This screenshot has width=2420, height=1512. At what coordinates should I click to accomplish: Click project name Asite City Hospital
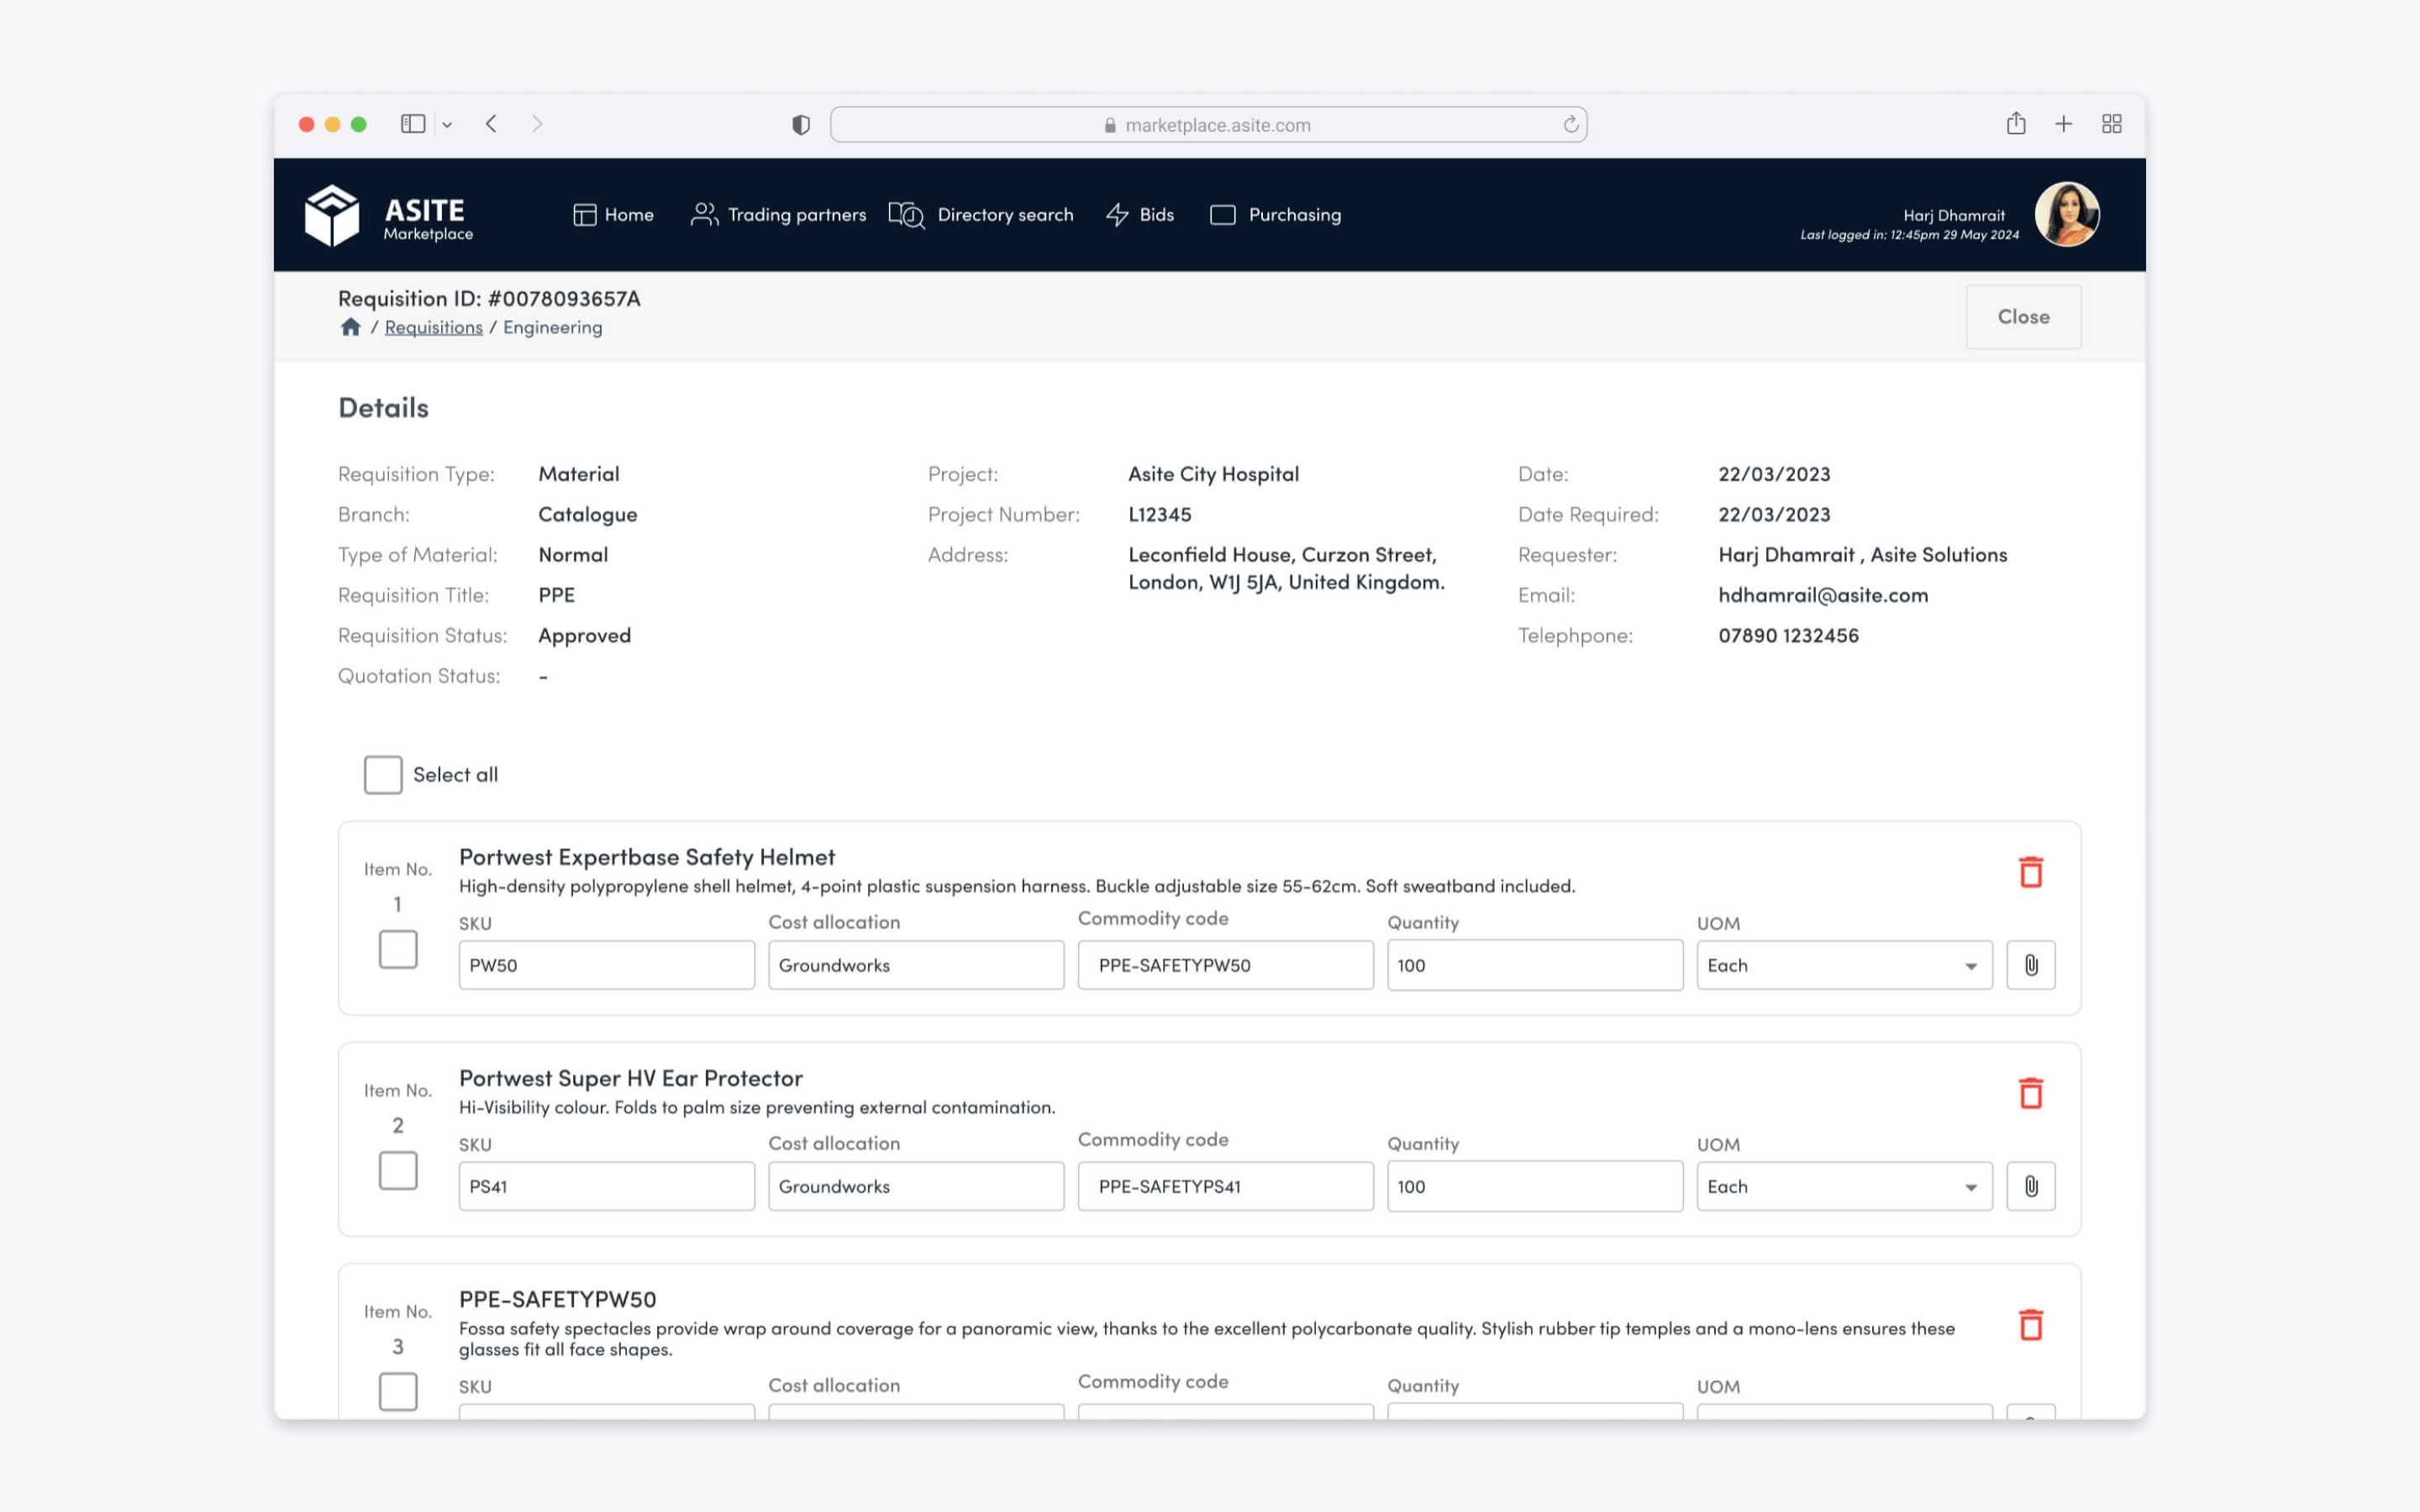(x=1213, y=474)
